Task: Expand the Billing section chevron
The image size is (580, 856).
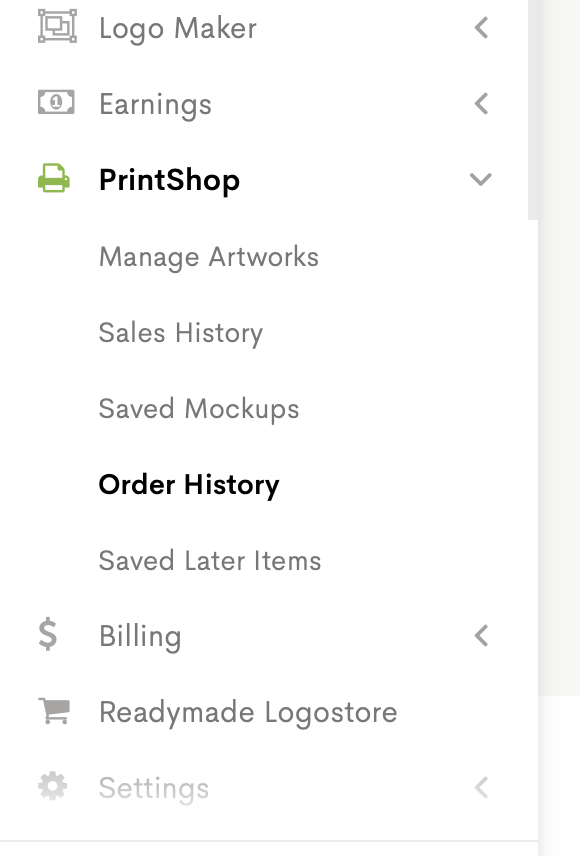Action: [x=481, y=636]
